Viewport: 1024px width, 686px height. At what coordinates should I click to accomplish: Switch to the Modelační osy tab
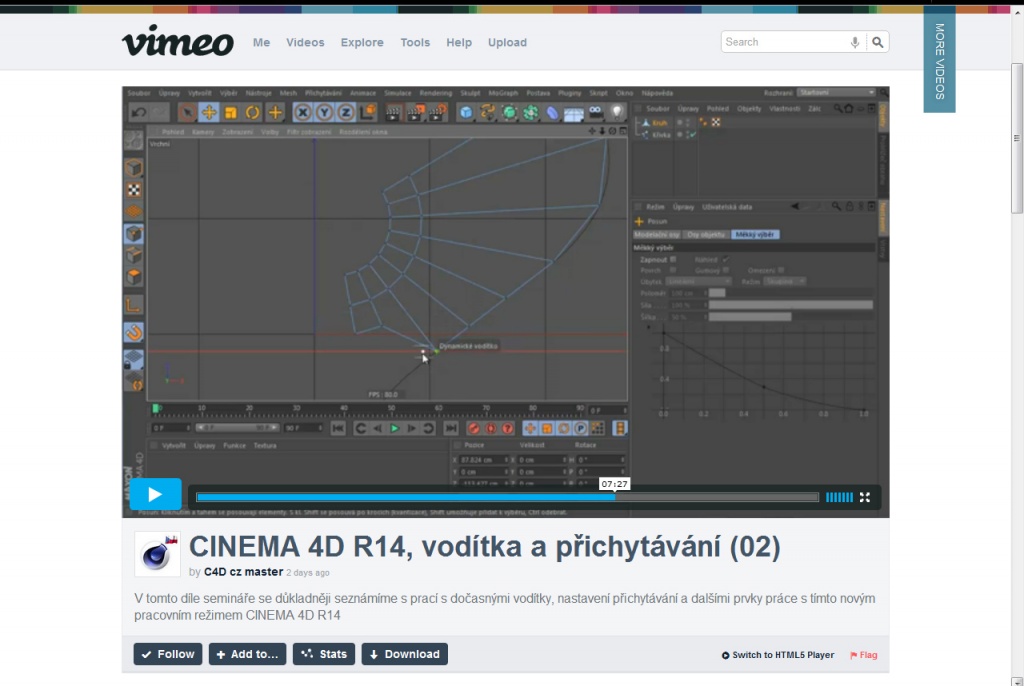(657, 235)
